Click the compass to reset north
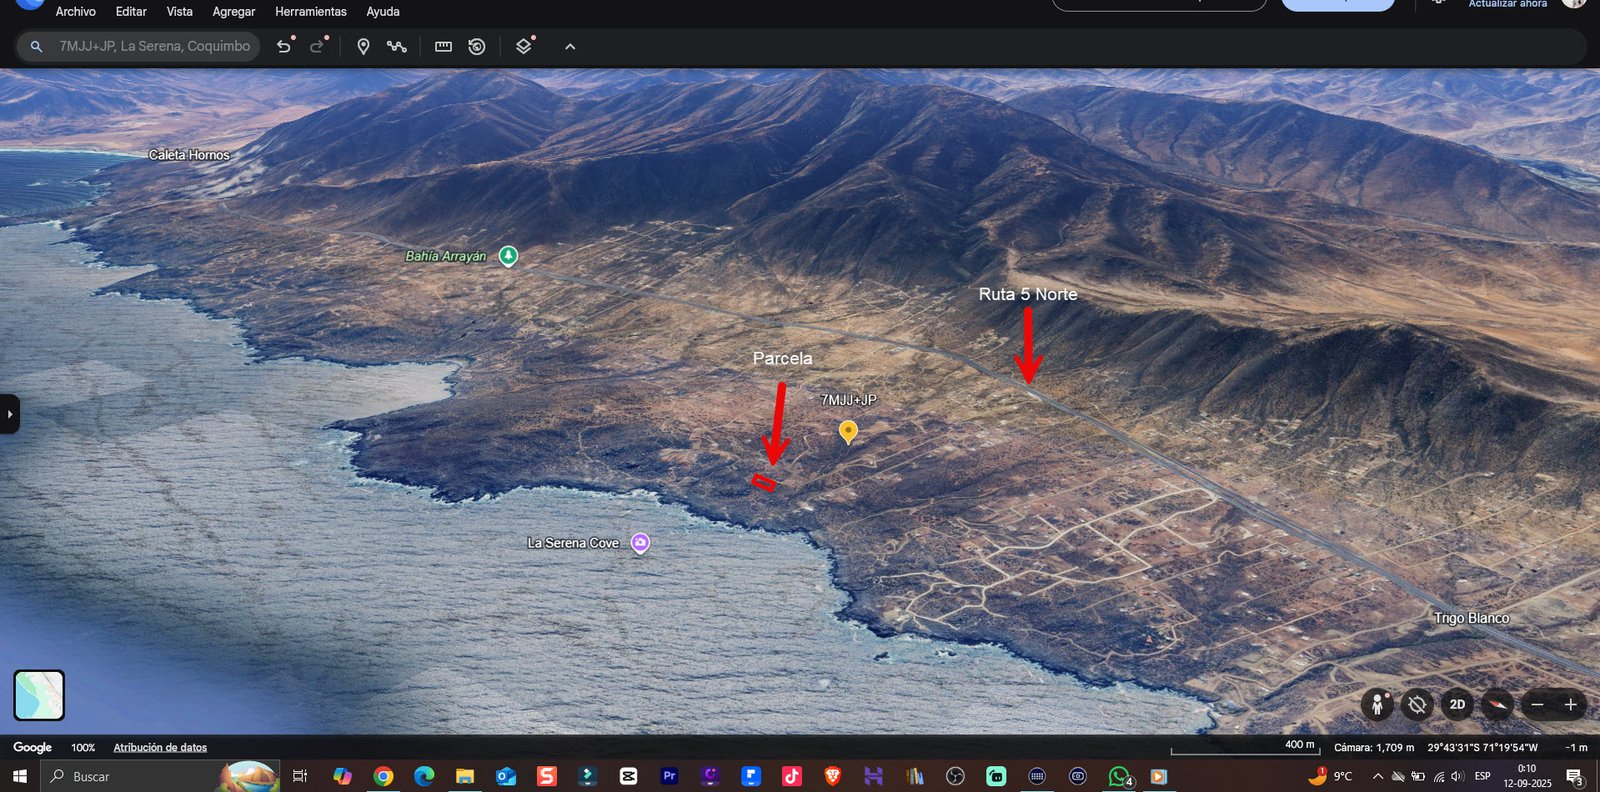Image resolution: width=1600 pixels, height=792 pixels. pos(1497,705)
